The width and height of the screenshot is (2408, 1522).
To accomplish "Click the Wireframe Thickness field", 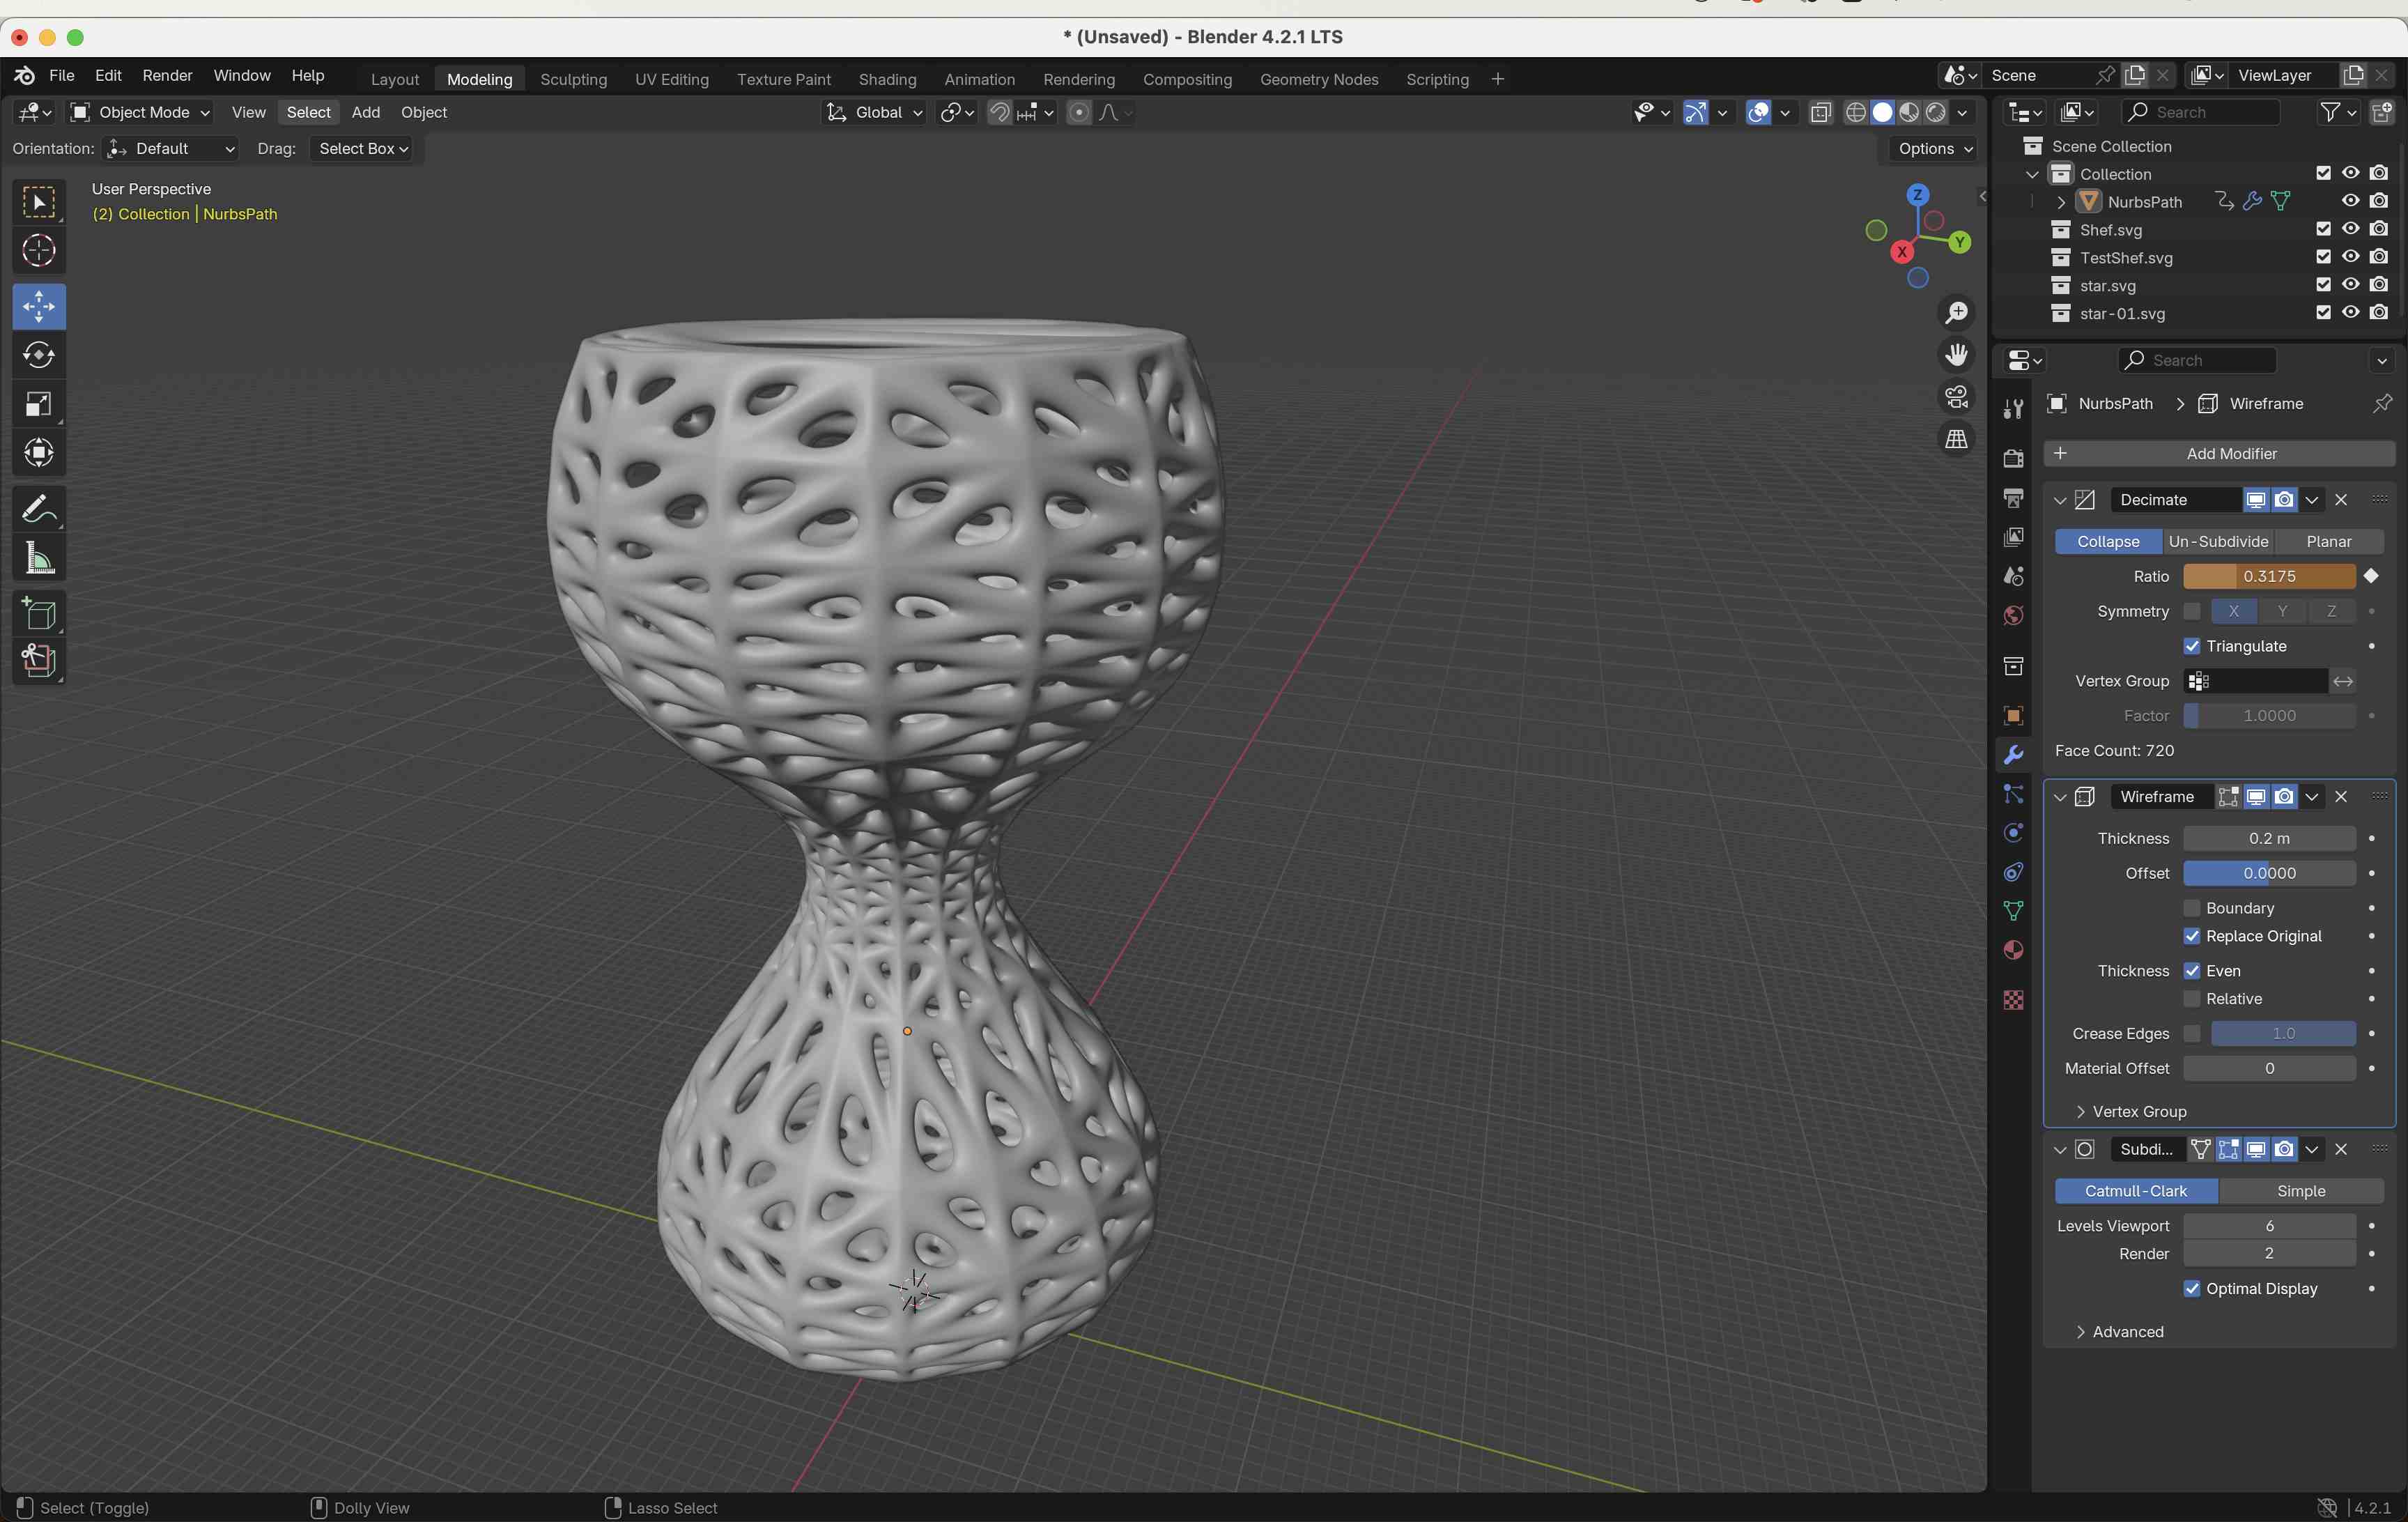I will 2269,838.
